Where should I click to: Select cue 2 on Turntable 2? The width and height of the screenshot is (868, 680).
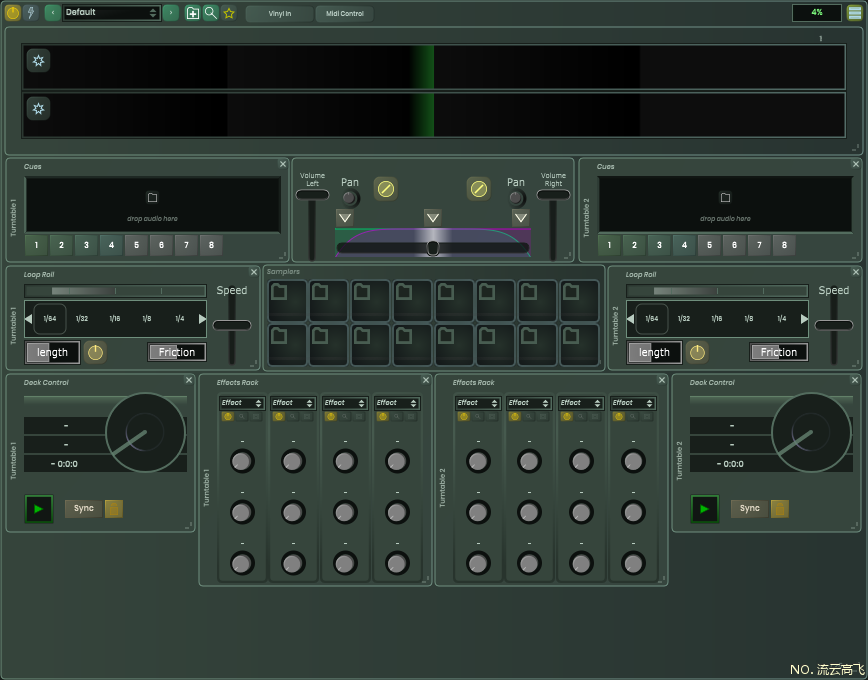point(634,245)
